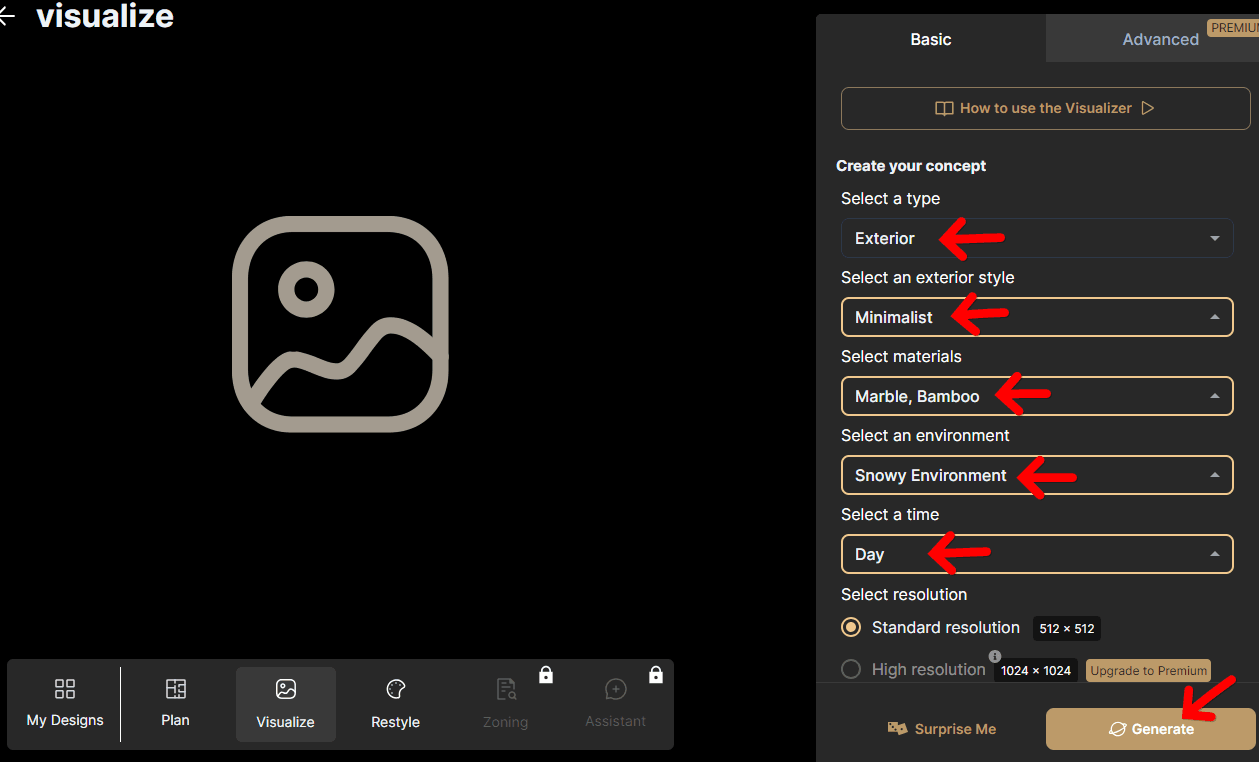1259x762 pixels.
Task: Open the Marble, Bamboo materials dropdown
Action: (x=1036, y=396)
